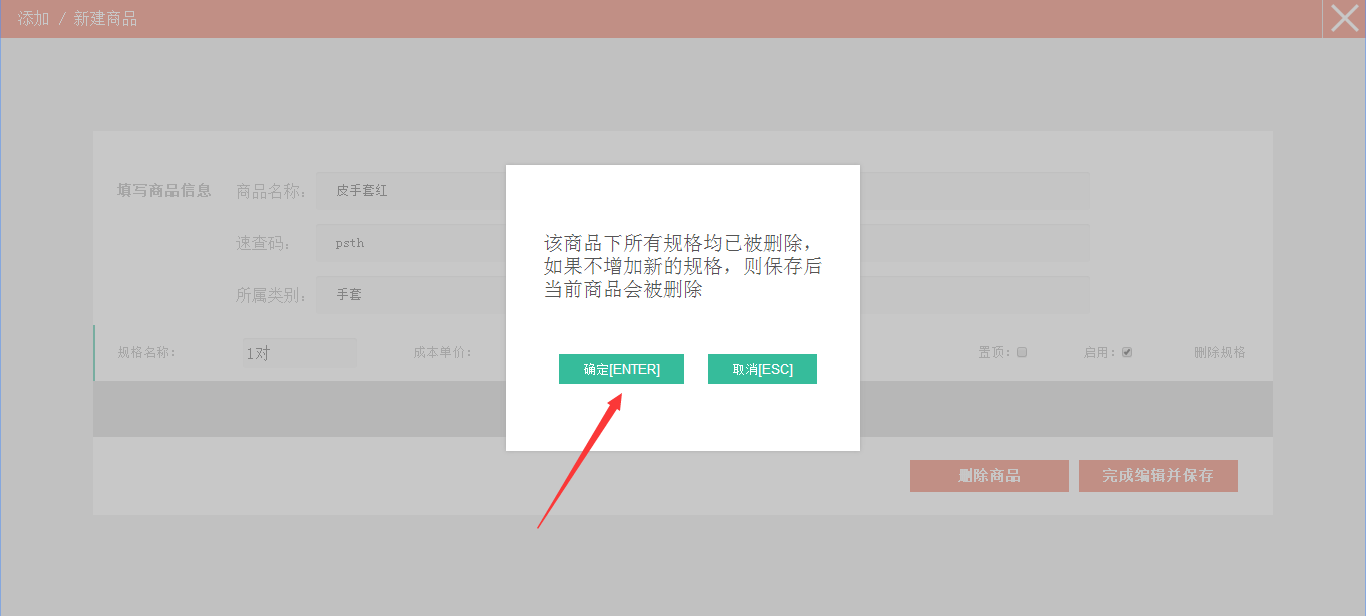
Task: Confirm the dialog with 确定[ENTER]
Action: (x=621, y=369)
